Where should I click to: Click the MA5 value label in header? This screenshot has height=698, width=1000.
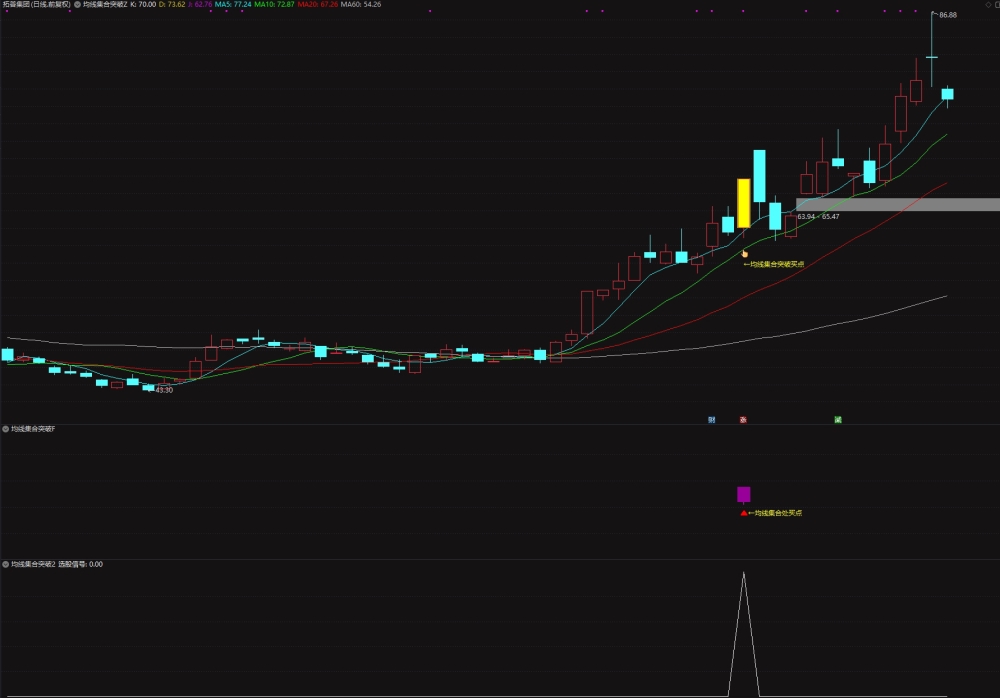tap(233, 4)
